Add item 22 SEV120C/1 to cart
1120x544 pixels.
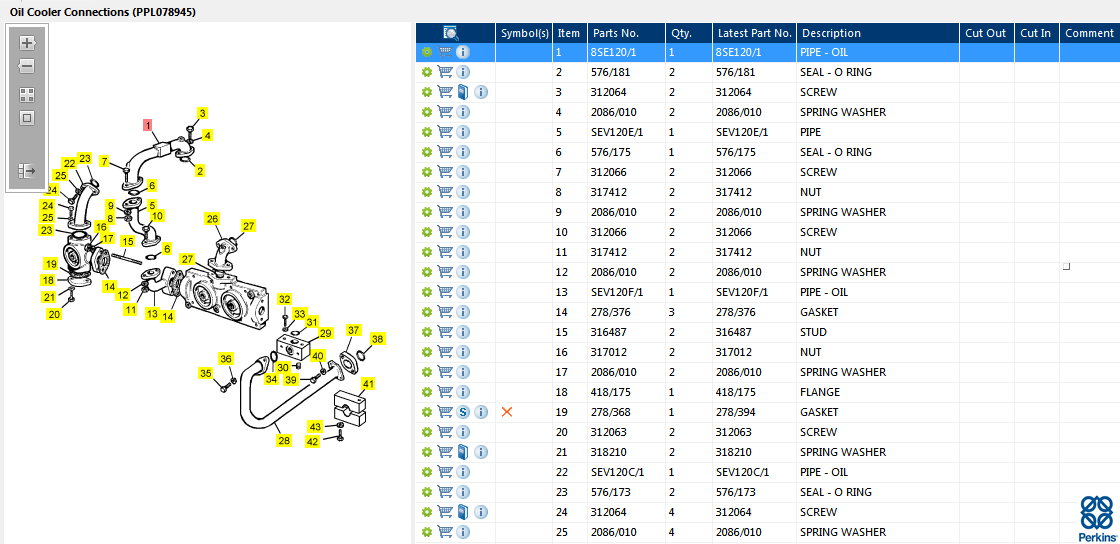(x=445, y=472)
